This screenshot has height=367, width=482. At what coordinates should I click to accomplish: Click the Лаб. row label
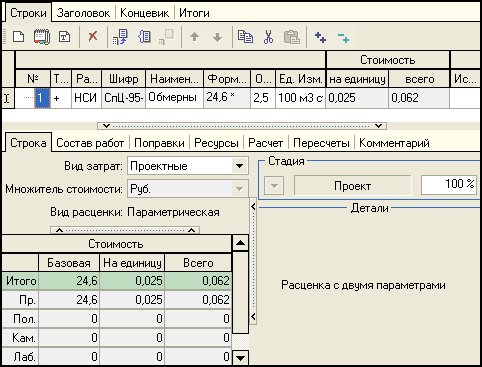click(21, 357)
